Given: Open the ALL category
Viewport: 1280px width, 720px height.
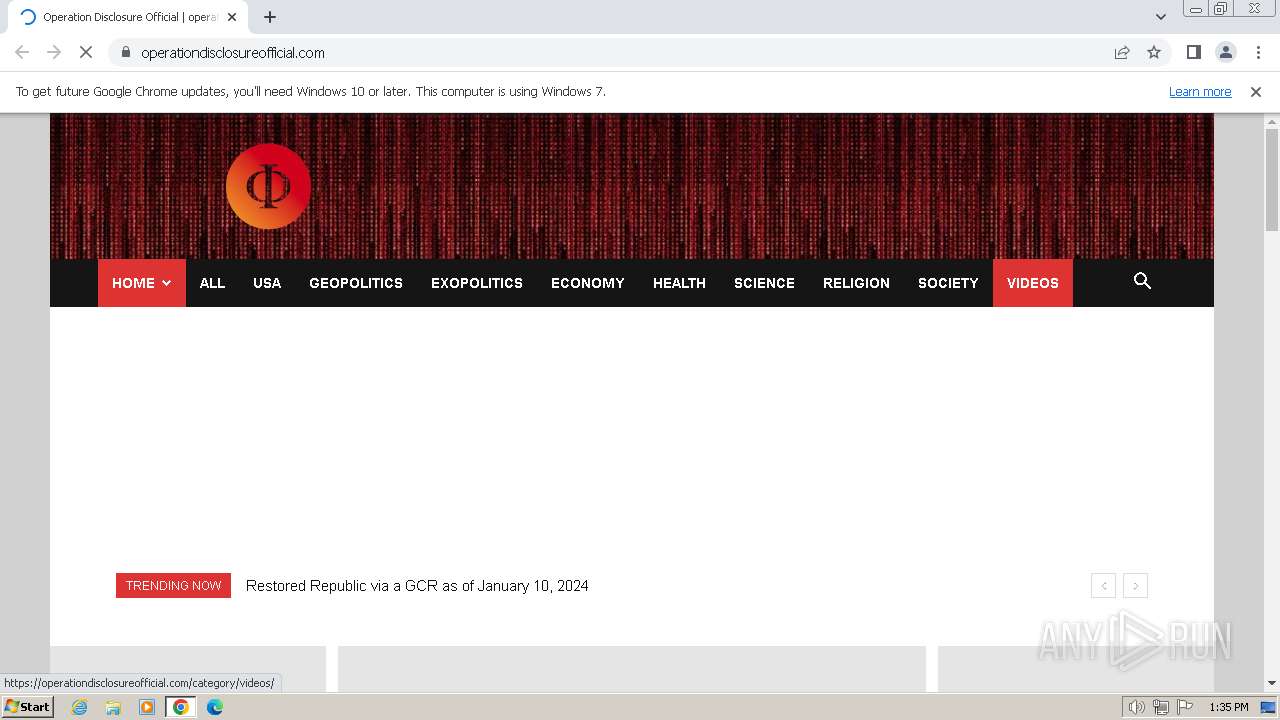Looking at the screenshot, I should pos(212,283).
